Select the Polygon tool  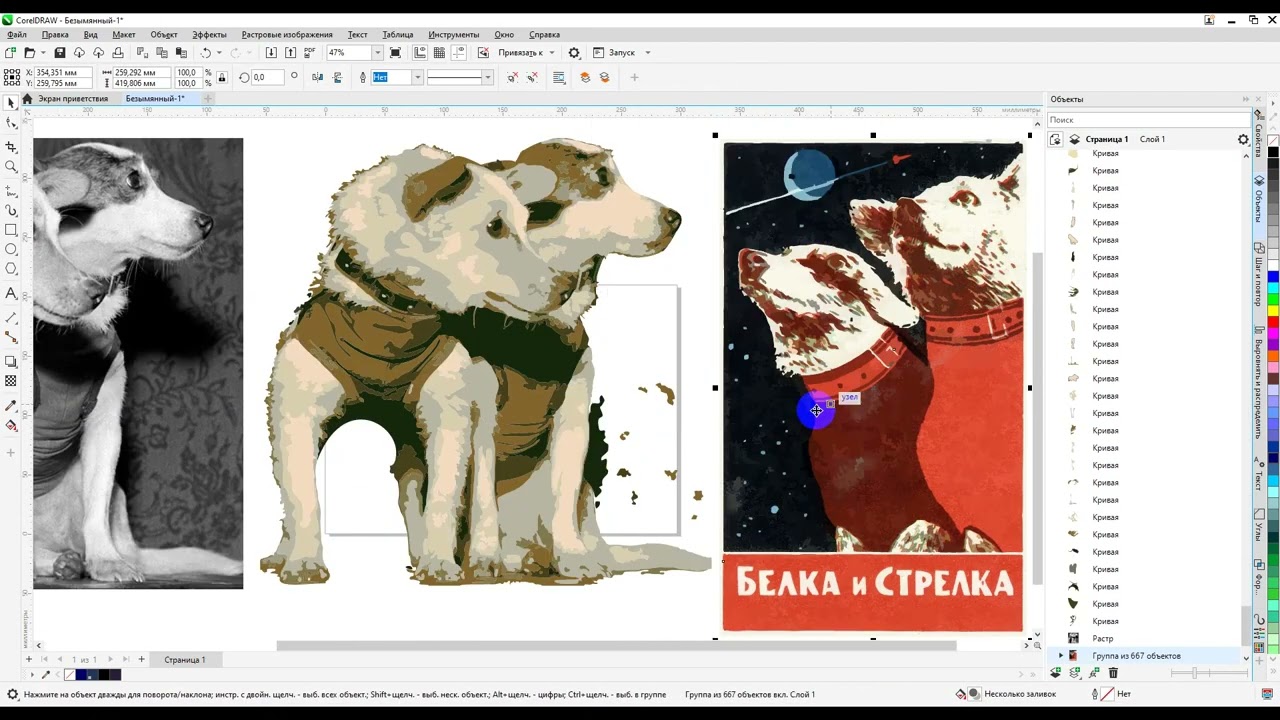pos(11,269)
